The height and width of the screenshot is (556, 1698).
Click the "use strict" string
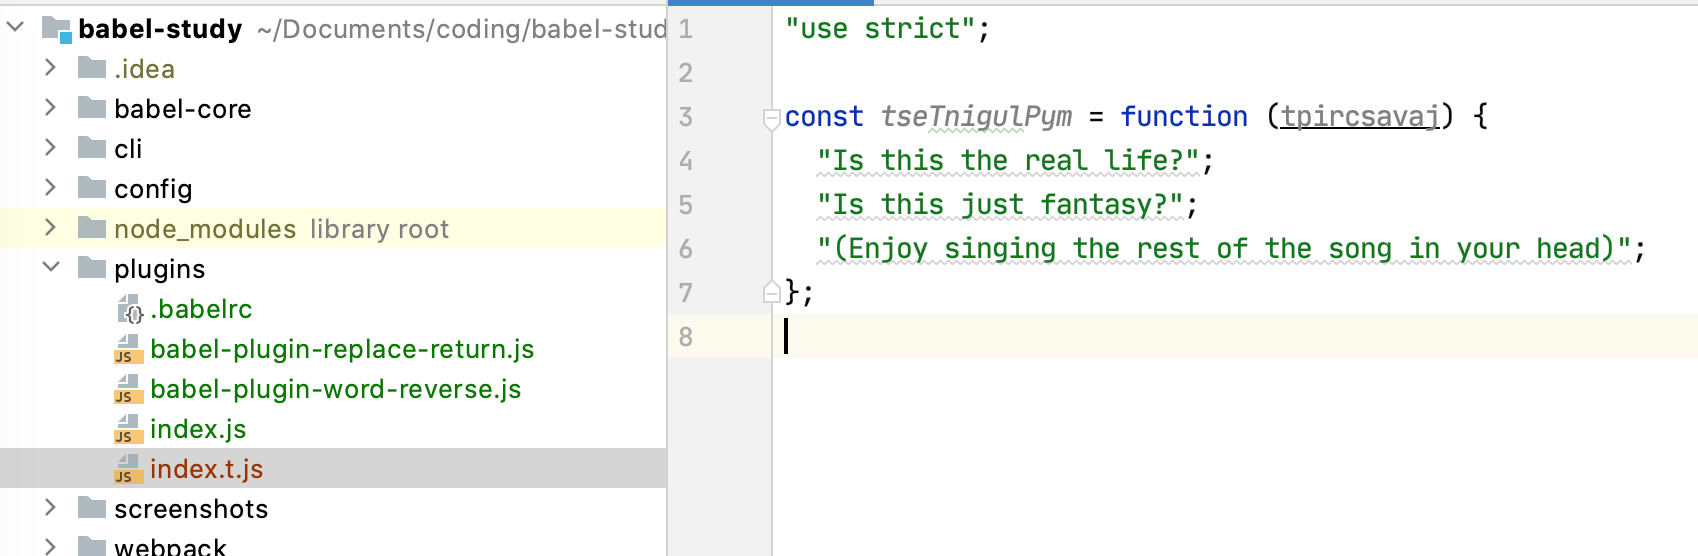tap(880, 29)
